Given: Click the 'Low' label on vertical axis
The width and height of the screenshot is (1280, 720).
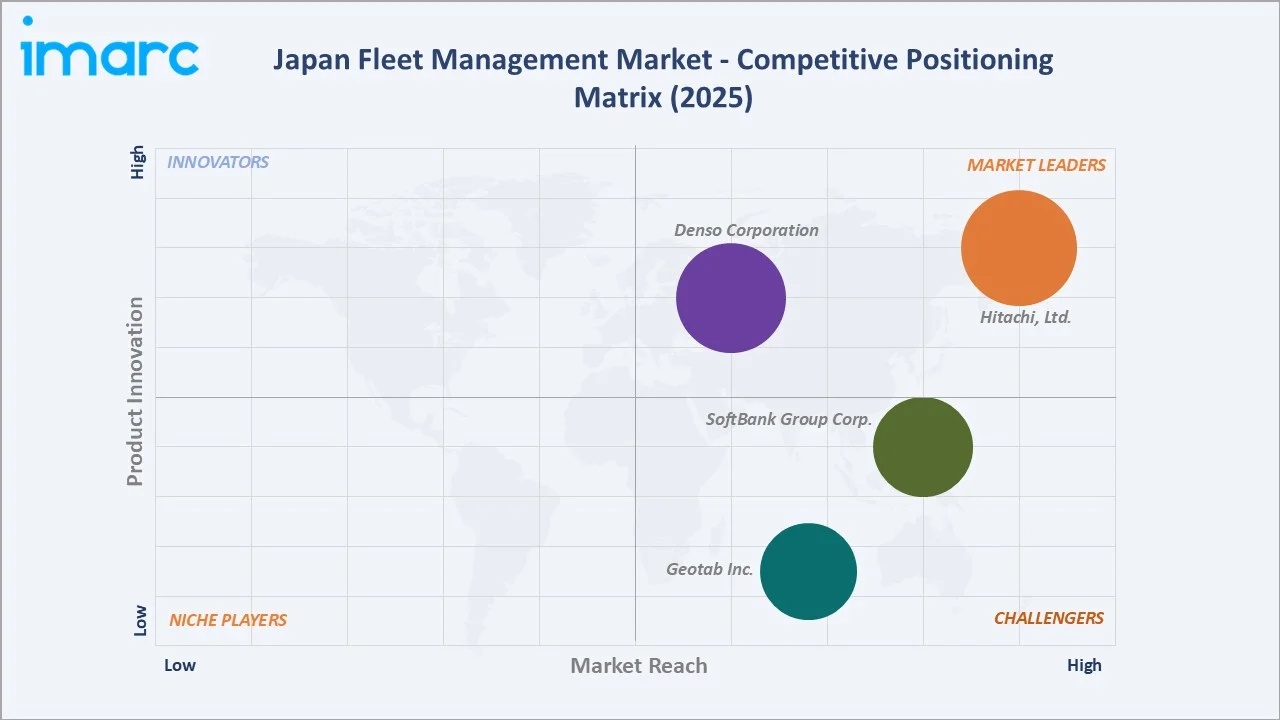Looking at the screenshot, I should [x=140, y=620].
